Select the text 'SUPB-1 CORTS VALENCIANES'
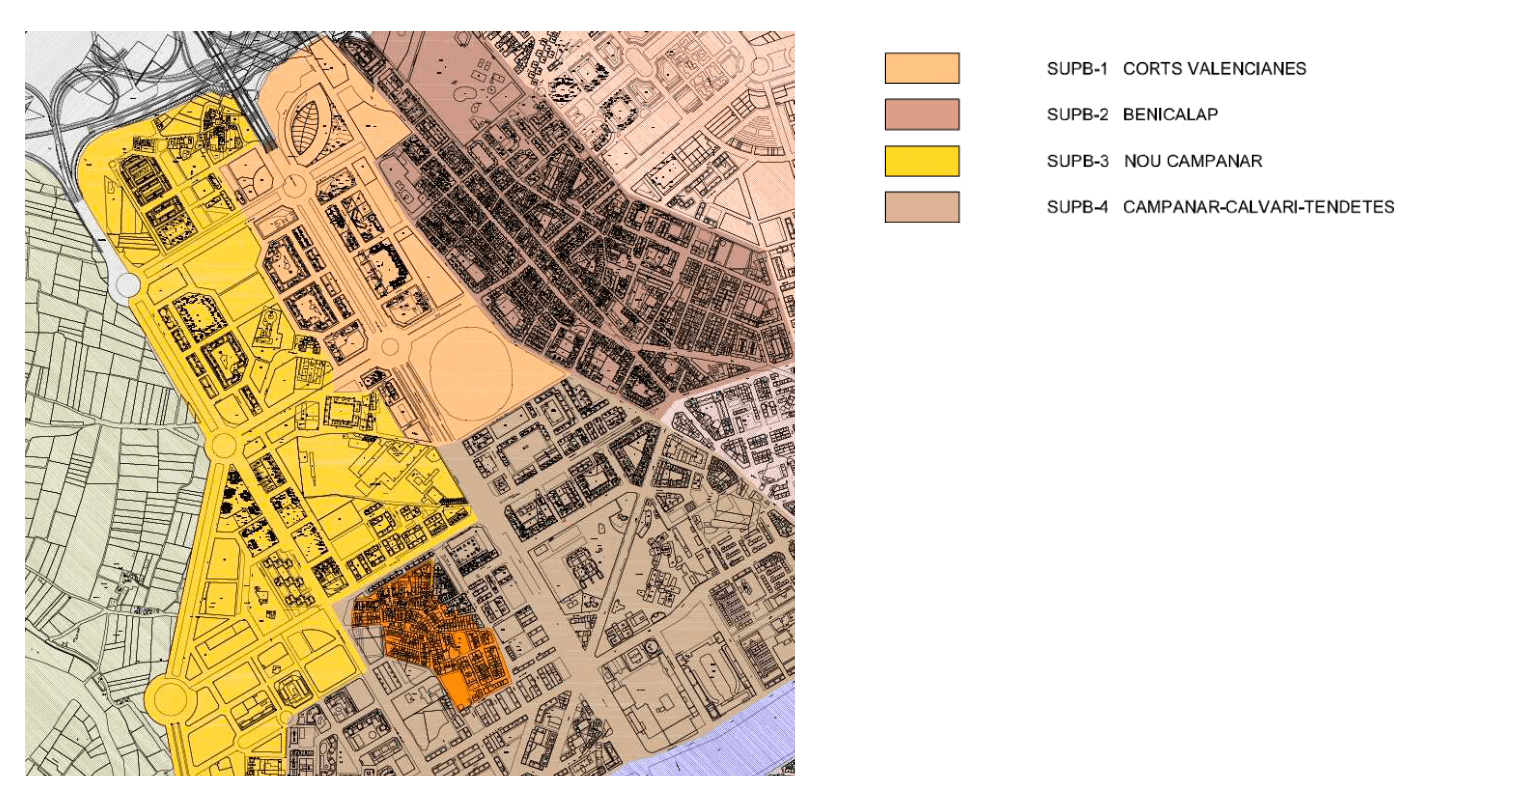Image resolution: width=1524 pixels, height=798 pixels. 1176,69
